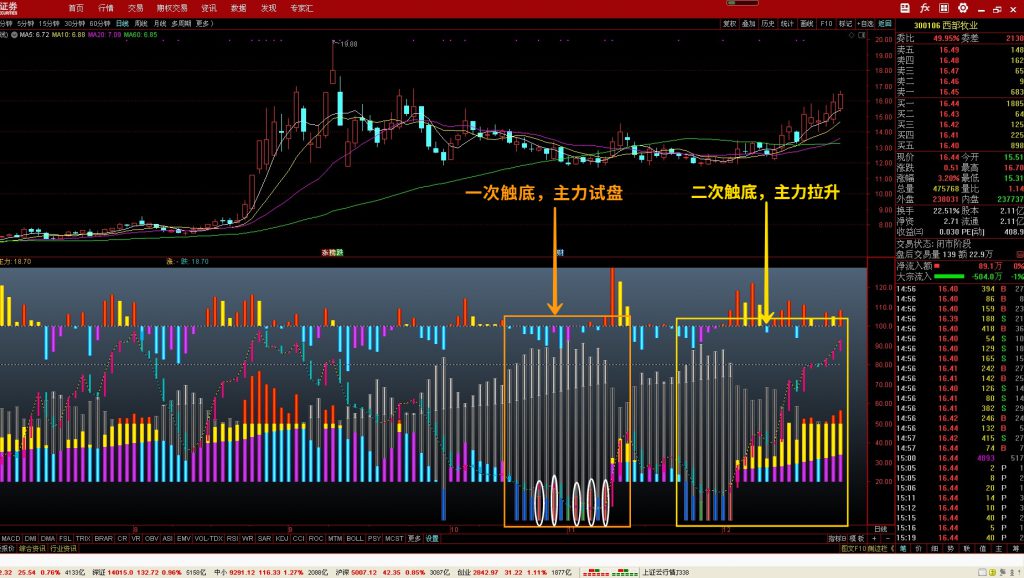Click the 画线 drawing tool button
Image resolution: width=1024 pixels, height=578 pixels.
807,22
